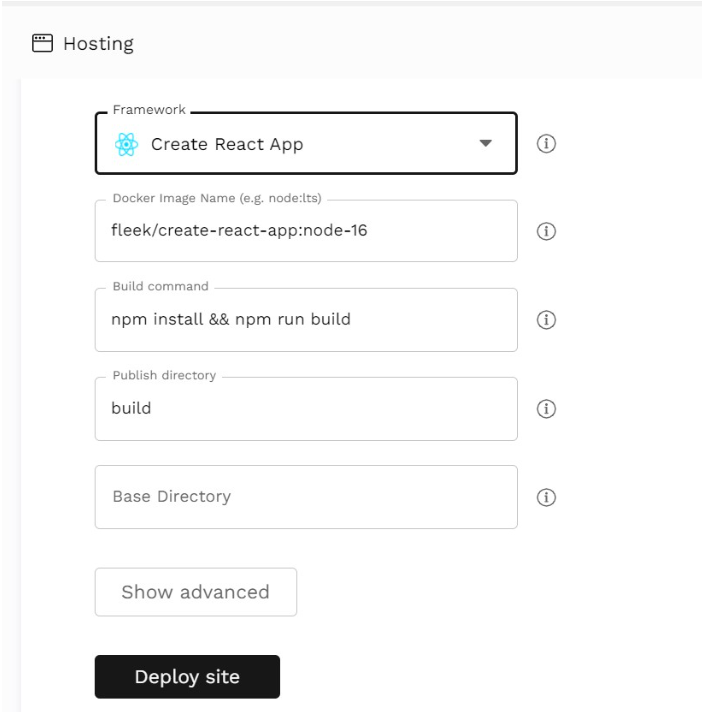Open the Create React App combo box
The image size is (702, 712).
tap(306, 143)
